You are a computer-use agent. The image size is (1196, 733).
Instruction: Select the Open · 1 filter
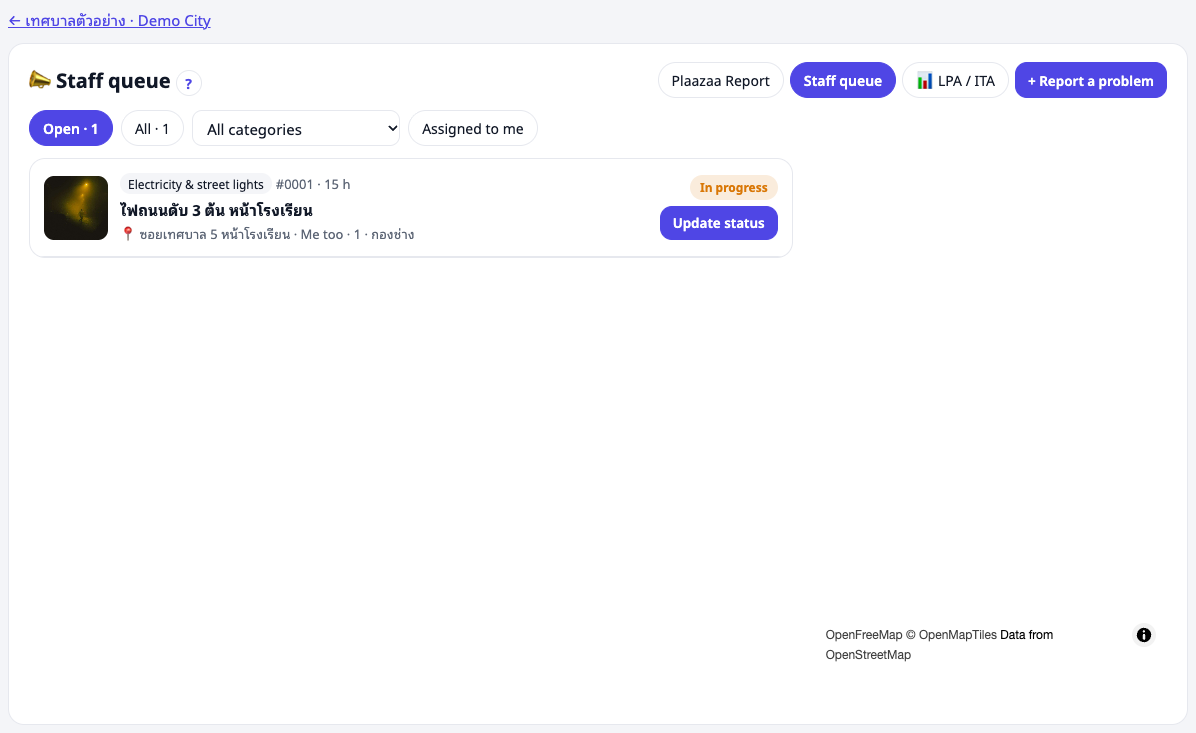click(71, 129)
